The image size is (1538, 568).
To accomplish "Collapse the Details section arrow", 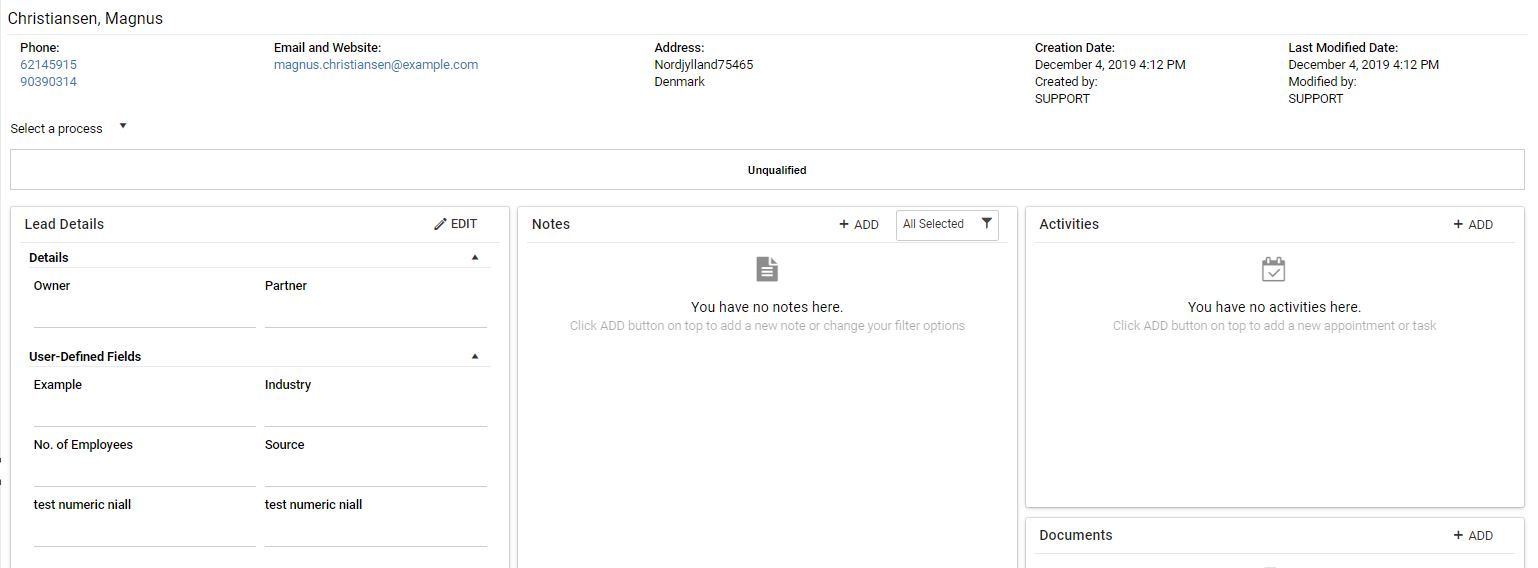I will 475,258.
